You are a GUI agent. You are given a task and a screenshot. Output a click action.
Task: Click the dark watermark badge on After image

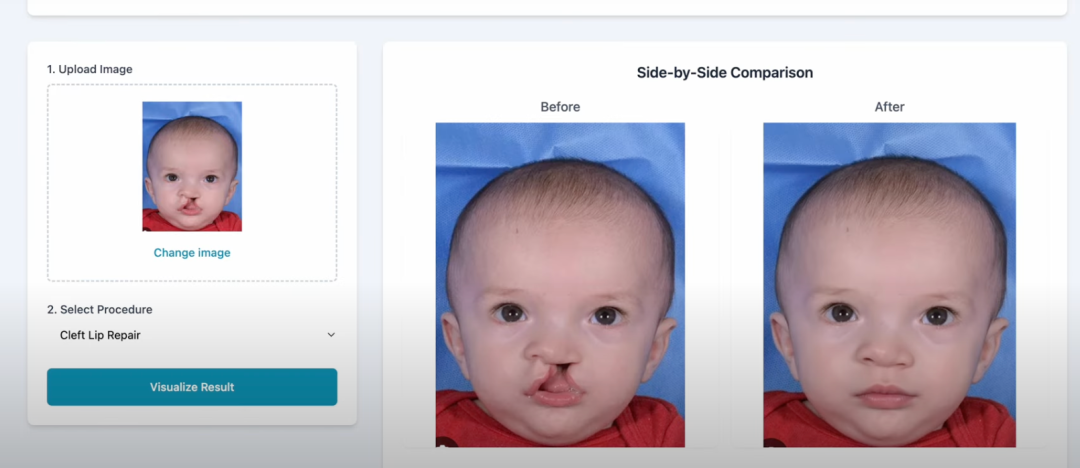coord(771,442)
